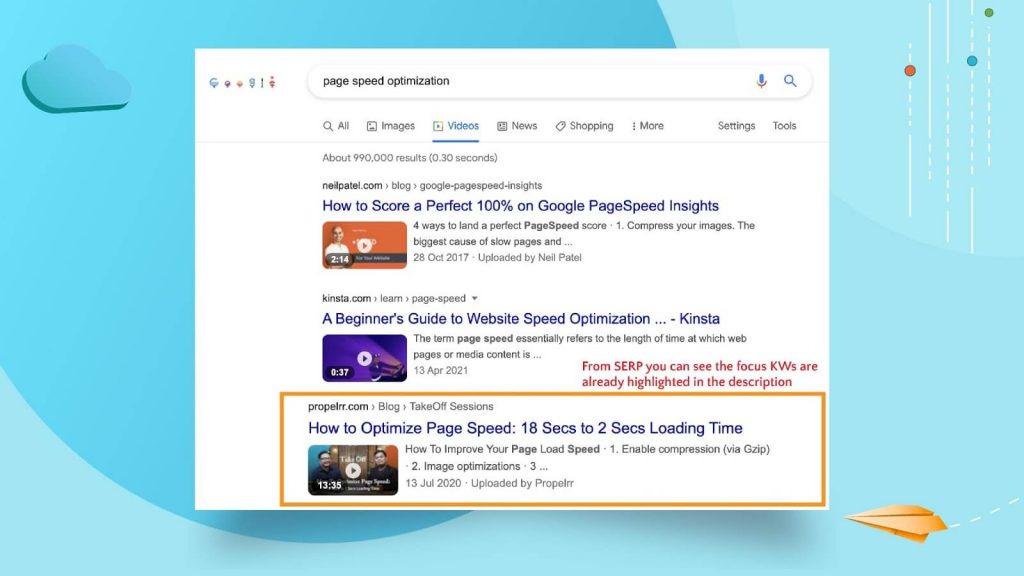The height and width of the screenshot is (576, 1024).
Task: Click the search box with page speed optimization
Action: (x=560, y=81)
